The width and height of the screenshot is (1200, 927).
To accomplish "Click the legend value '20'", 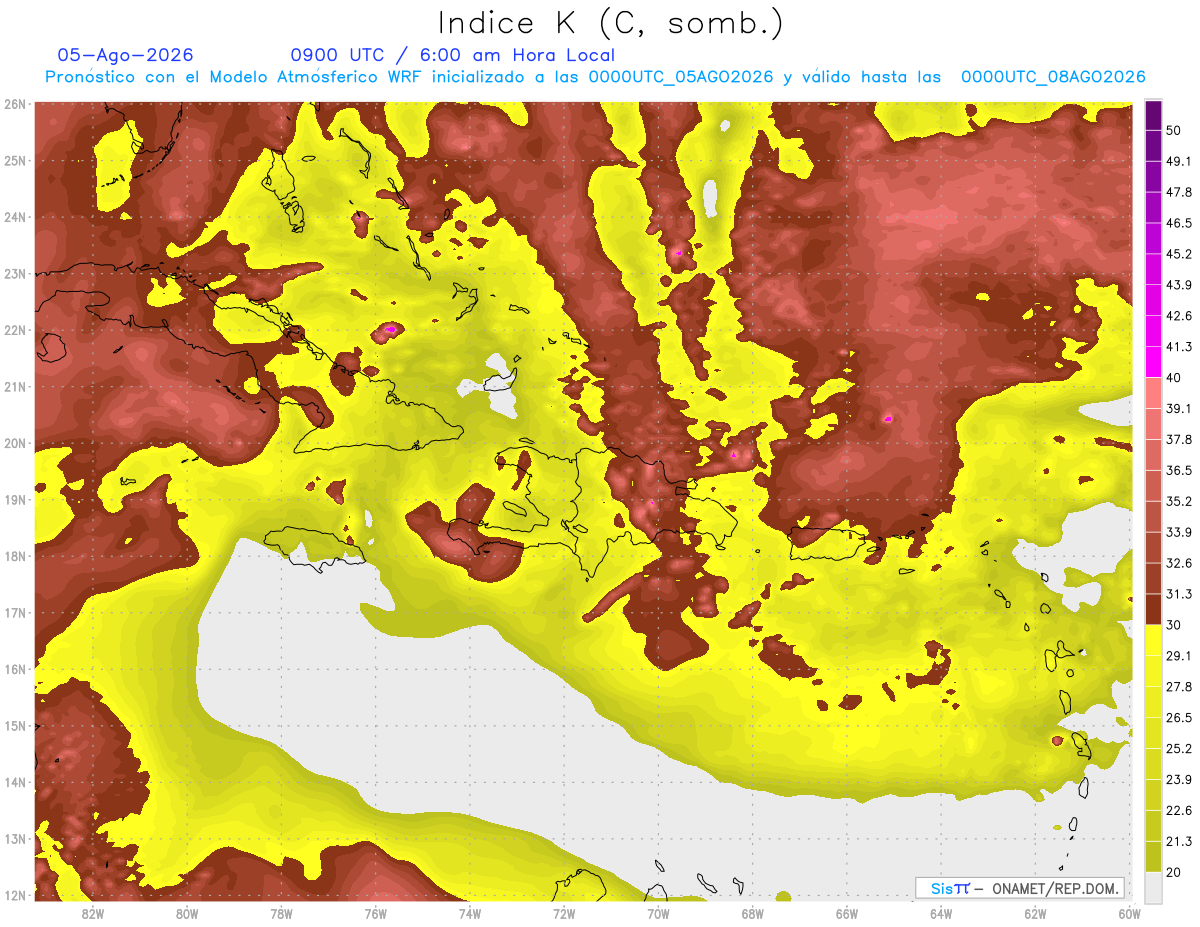I will (1174, 871).
